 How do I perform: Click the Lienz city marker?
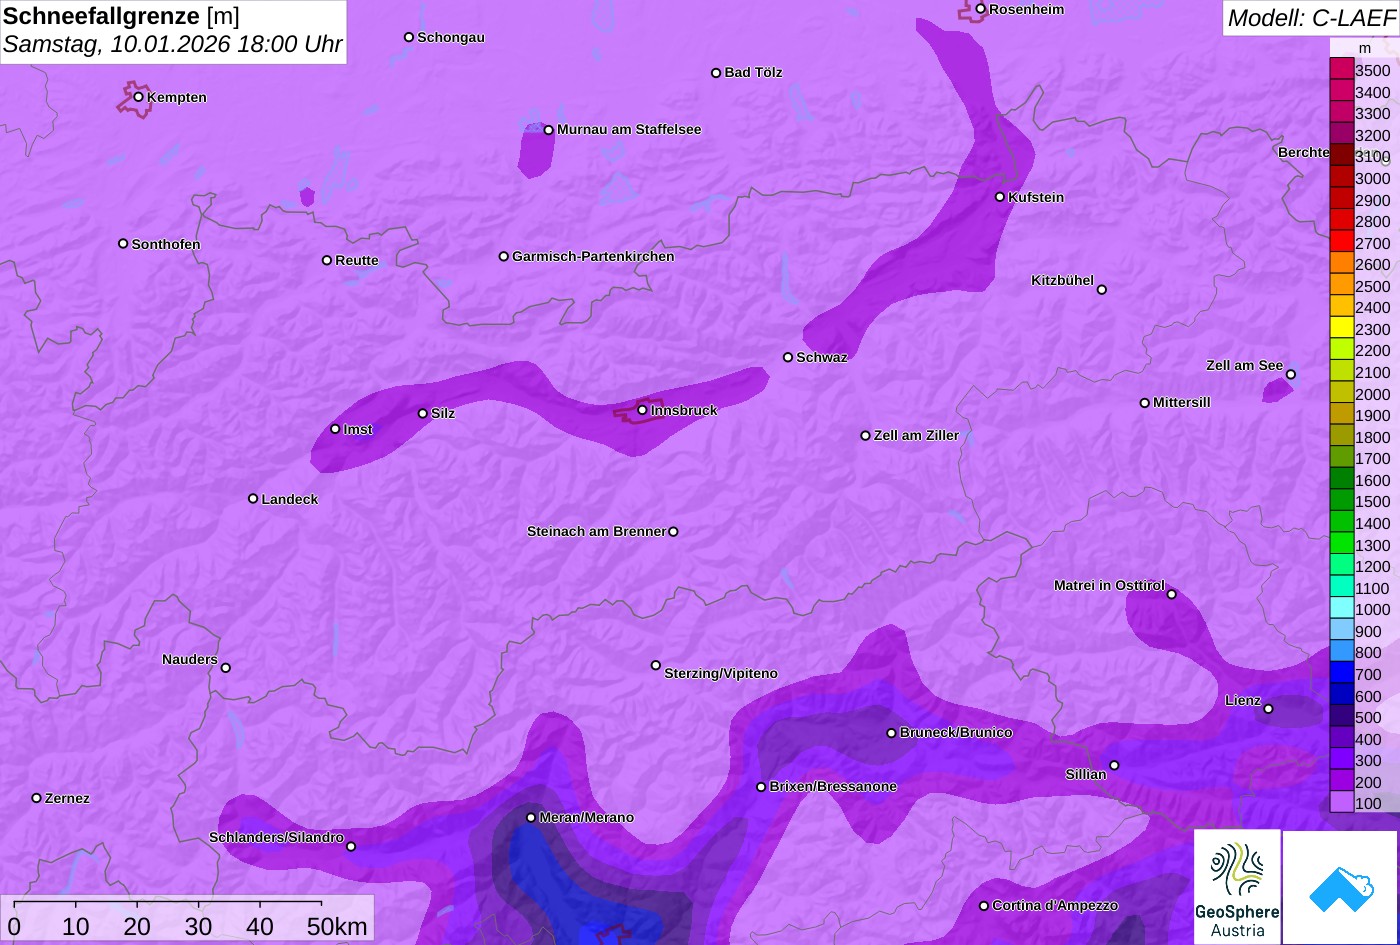point(1268,709)
